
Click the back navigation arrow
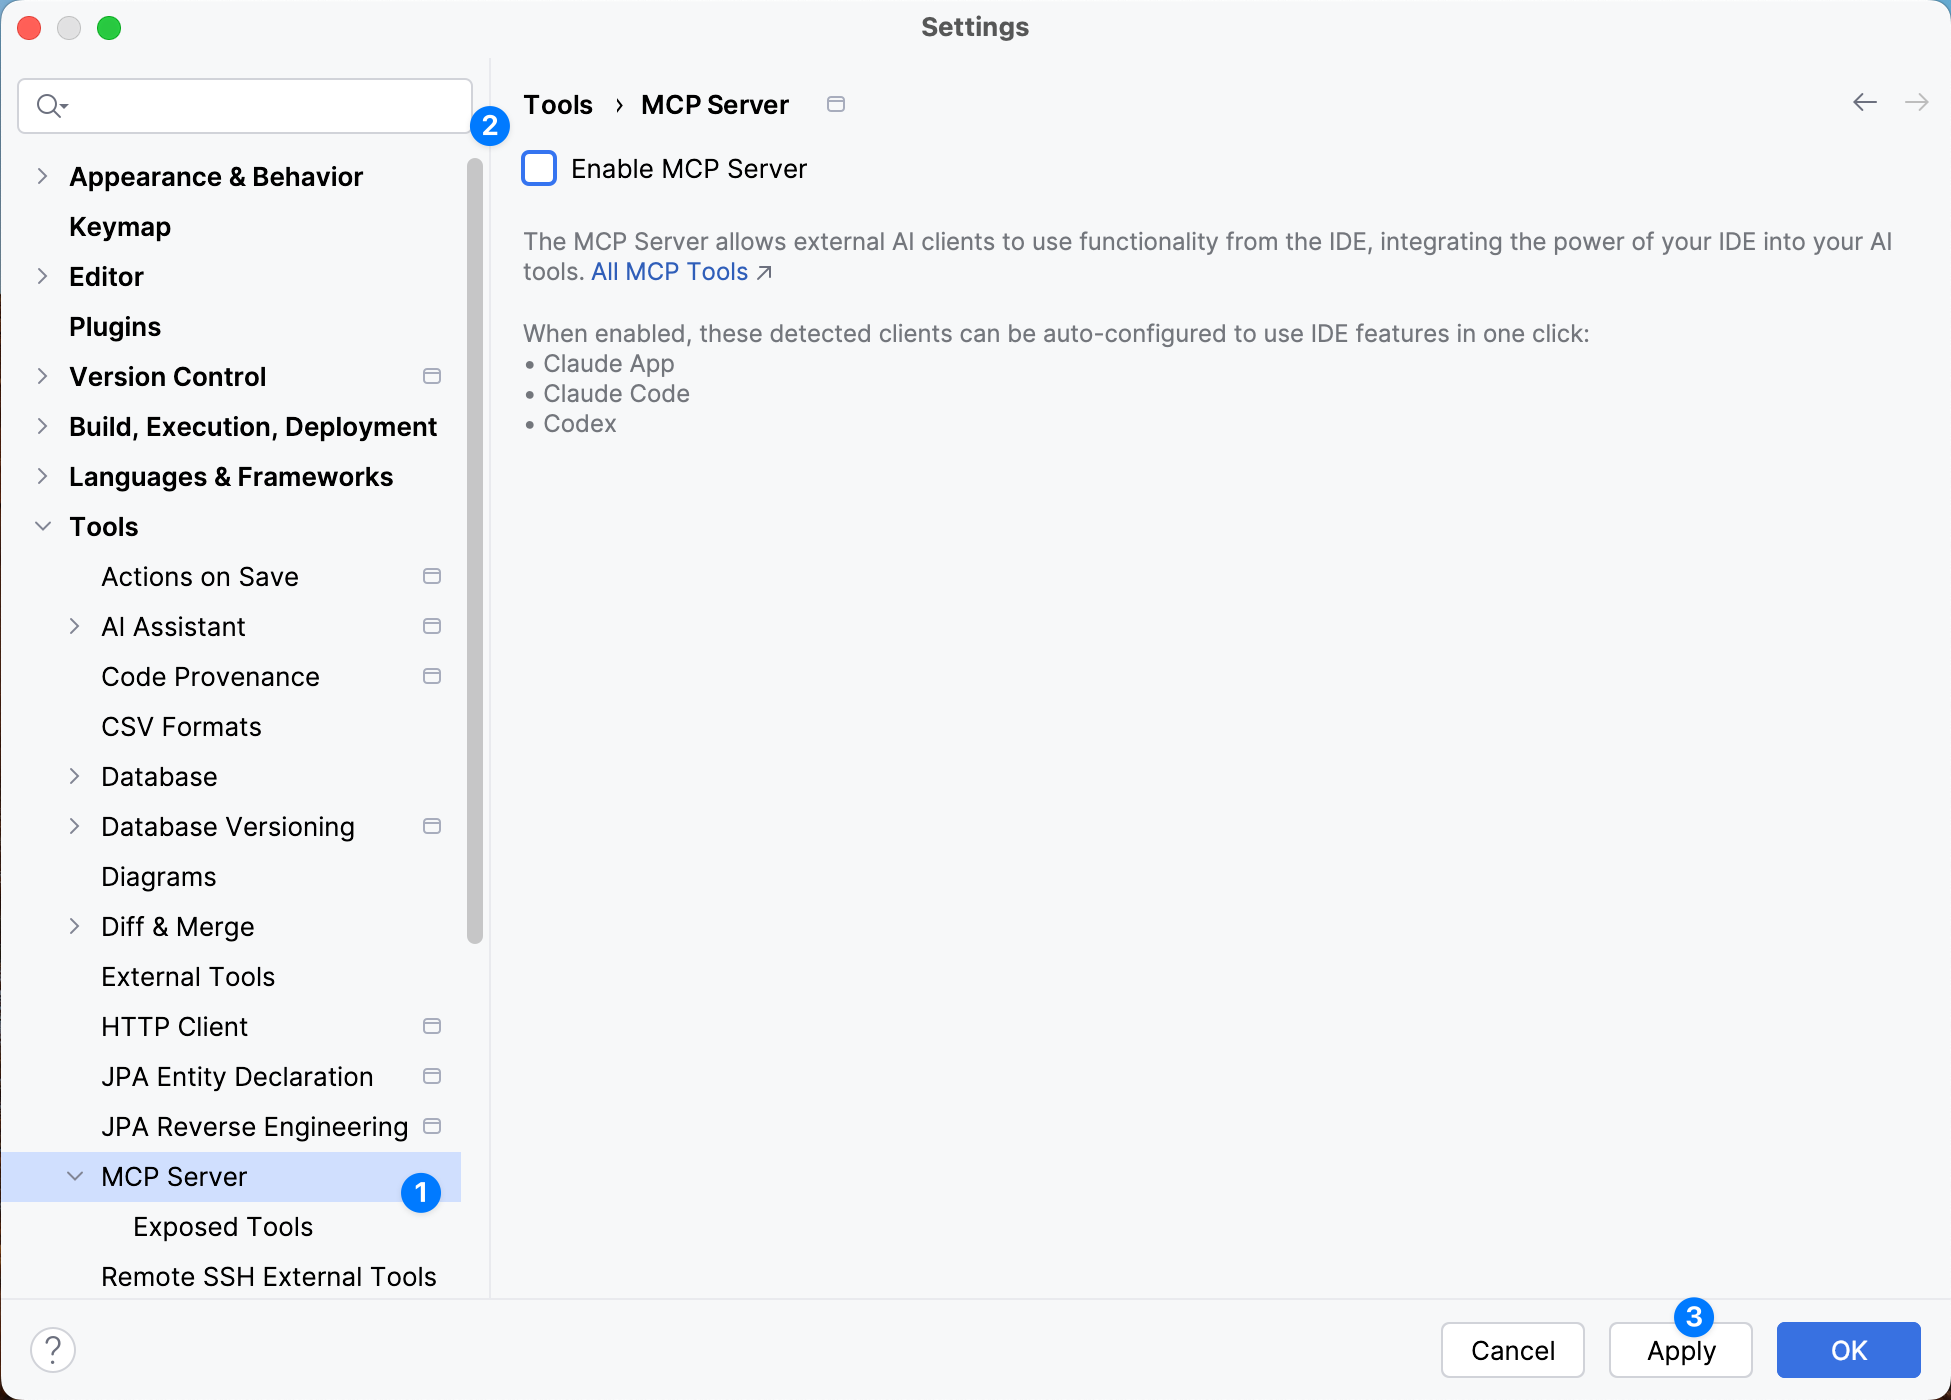pyautogui.click(x=1864, y=103)
